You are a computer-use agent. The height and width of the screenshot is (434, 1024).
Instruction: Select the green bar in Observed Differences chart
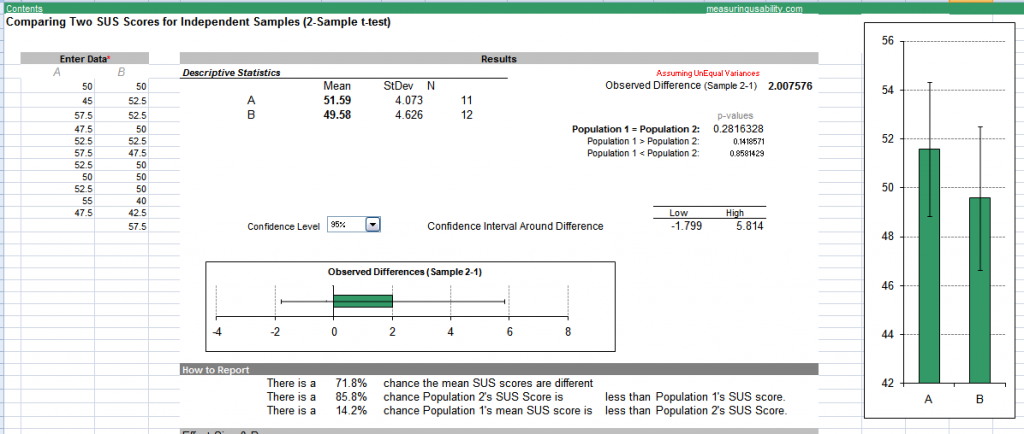coord(363,301)
